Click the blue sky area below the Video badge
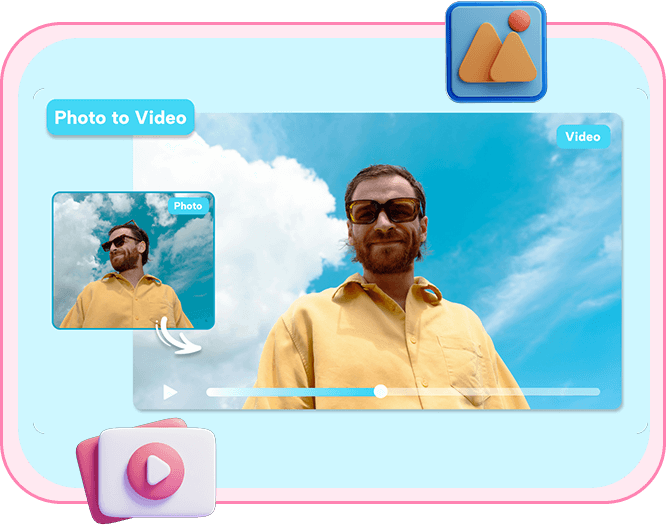 pyautogui.click(x=570, y=200)
